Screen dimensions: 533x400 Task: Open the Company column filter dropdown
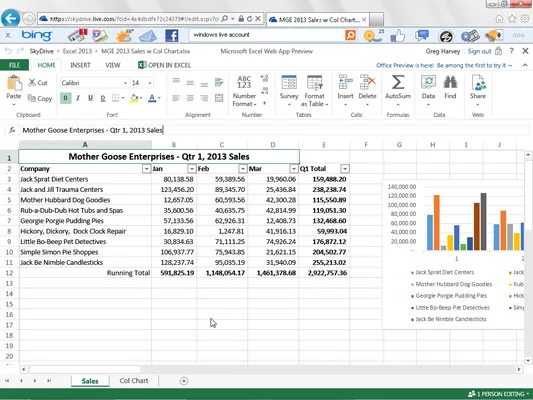tap(146, 169)
